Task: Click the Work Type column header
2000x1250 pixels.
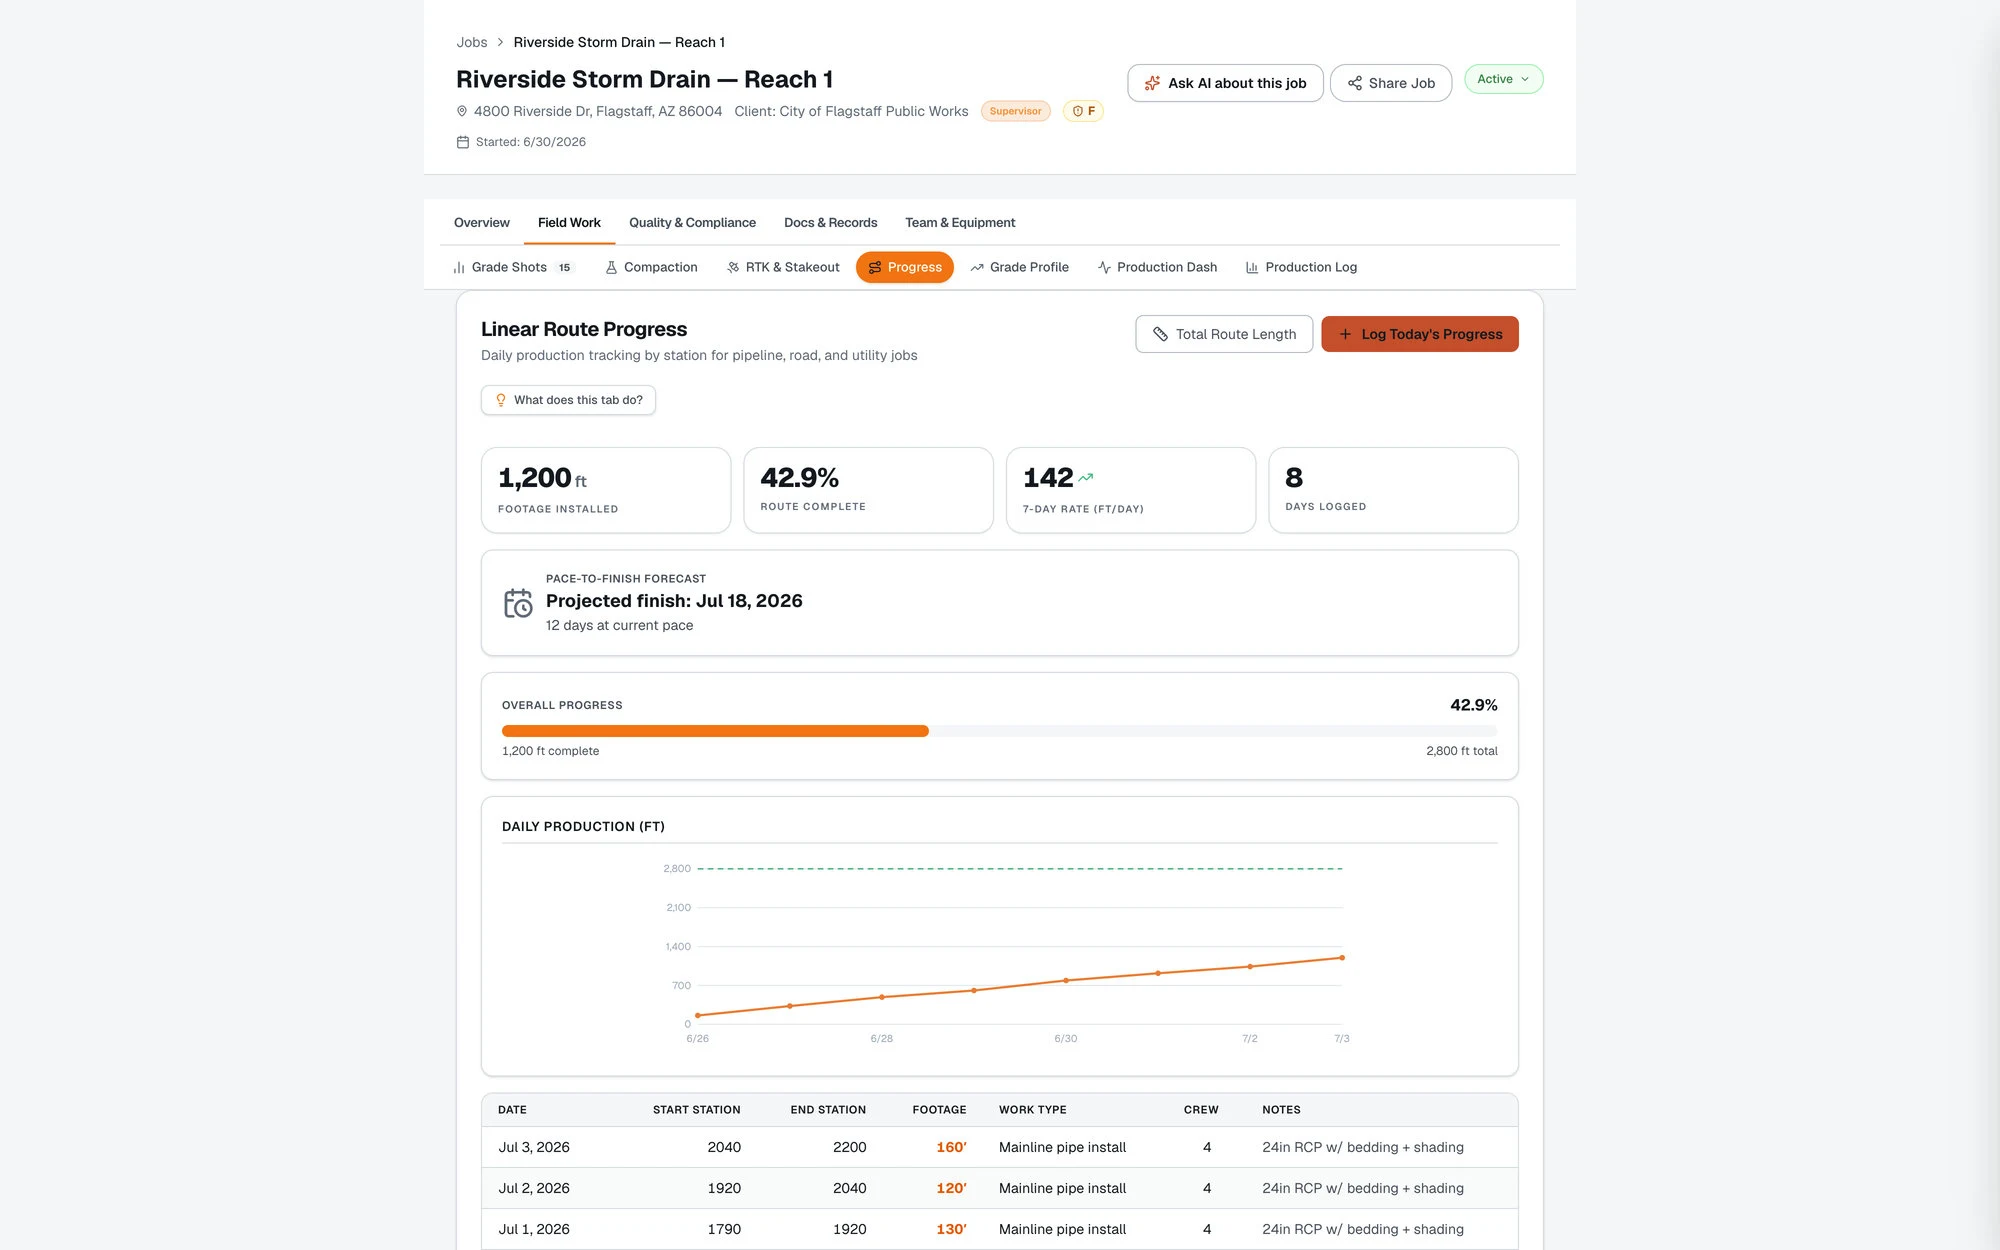Action: point(1032,1110)
